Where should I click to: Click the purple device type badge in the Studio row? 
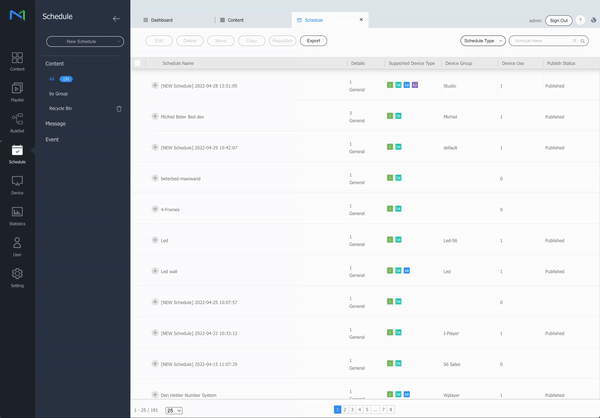(x=415, y=85)
